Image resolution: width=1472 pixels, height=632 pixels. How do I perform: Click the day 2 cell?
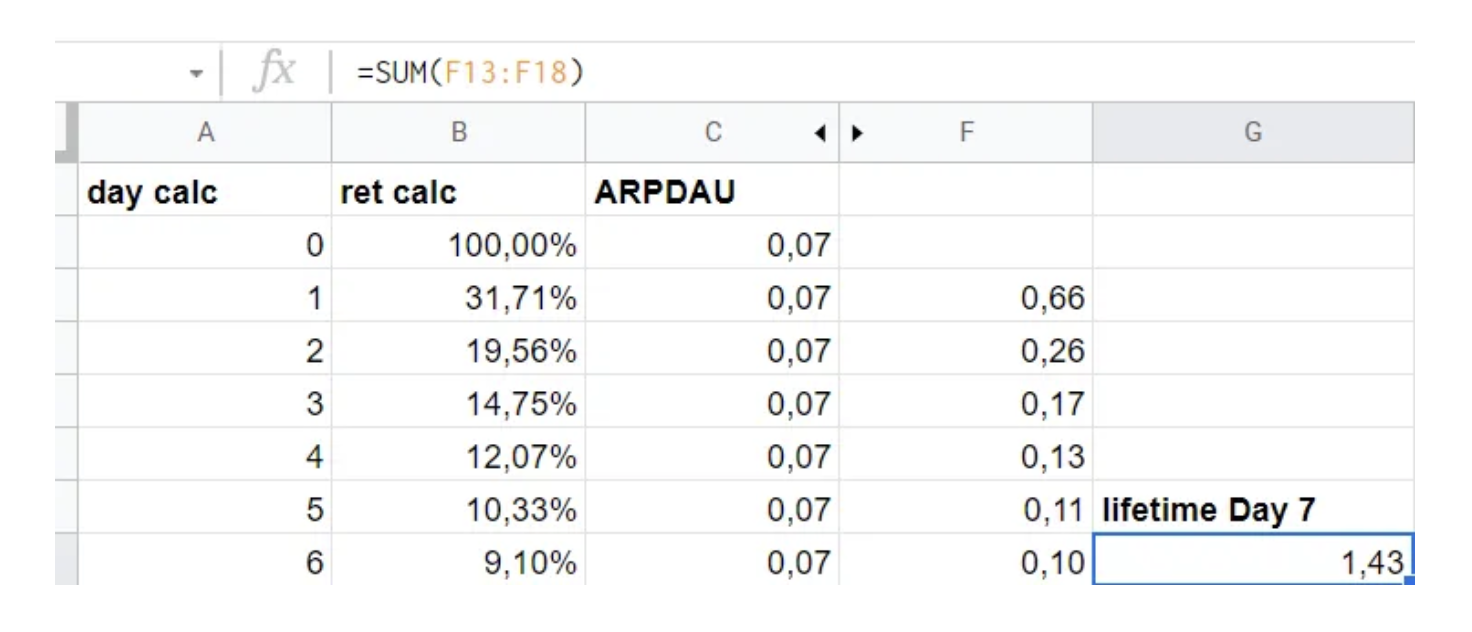[x=205, y=350]
